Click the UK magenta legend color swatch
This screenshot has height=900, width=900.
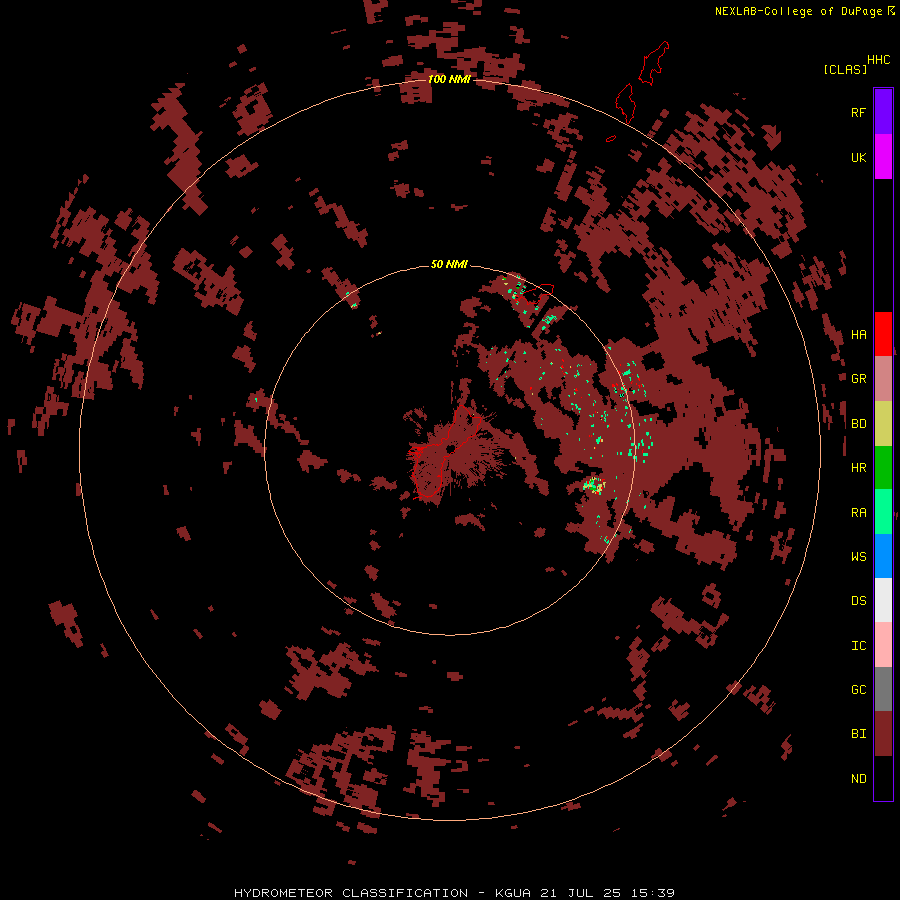click(883, 157)
